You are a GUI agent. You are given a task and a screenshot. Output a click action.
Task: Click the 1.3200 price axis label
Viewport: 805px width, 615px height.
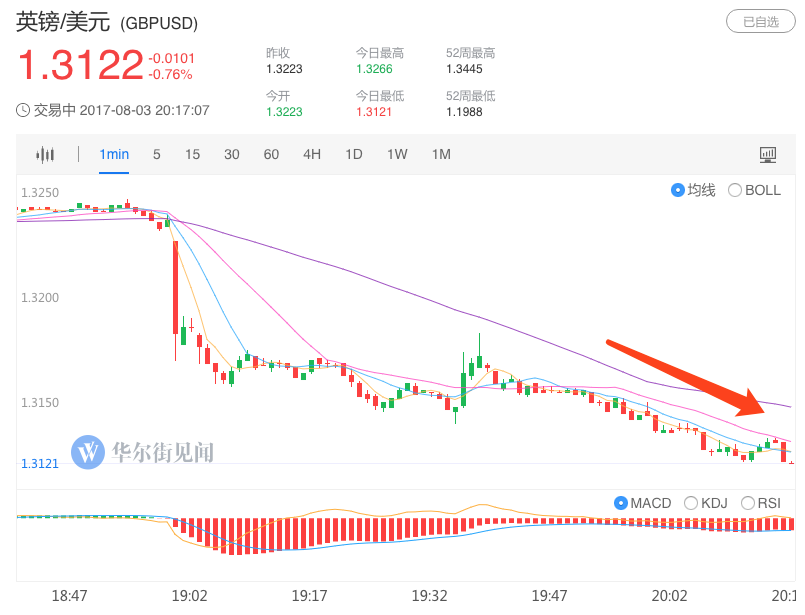click(40, 298)
